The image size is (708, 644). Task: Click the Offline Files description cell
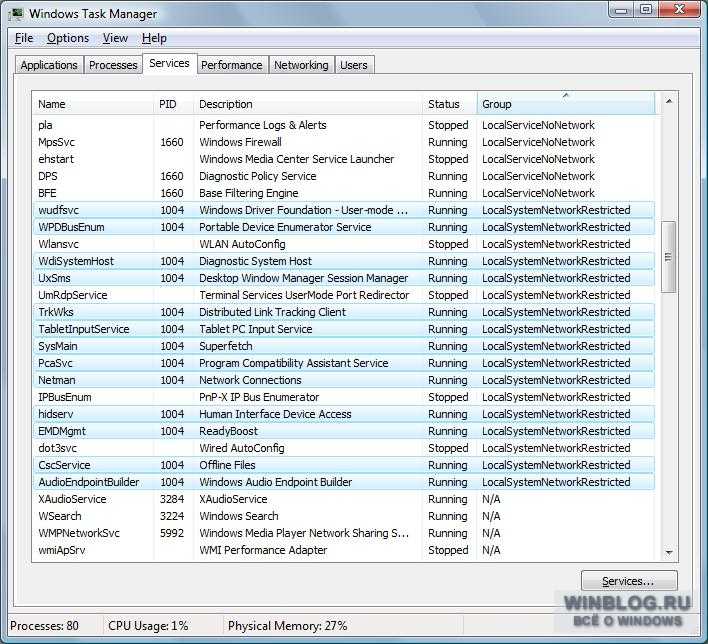tap(227, 466)
